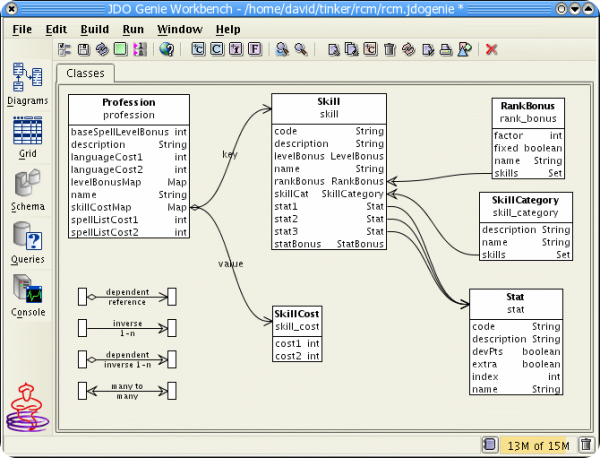Click the 'F' field toolbar button
The width and height of the screenshot is (600, 458).
click(255, 49)
